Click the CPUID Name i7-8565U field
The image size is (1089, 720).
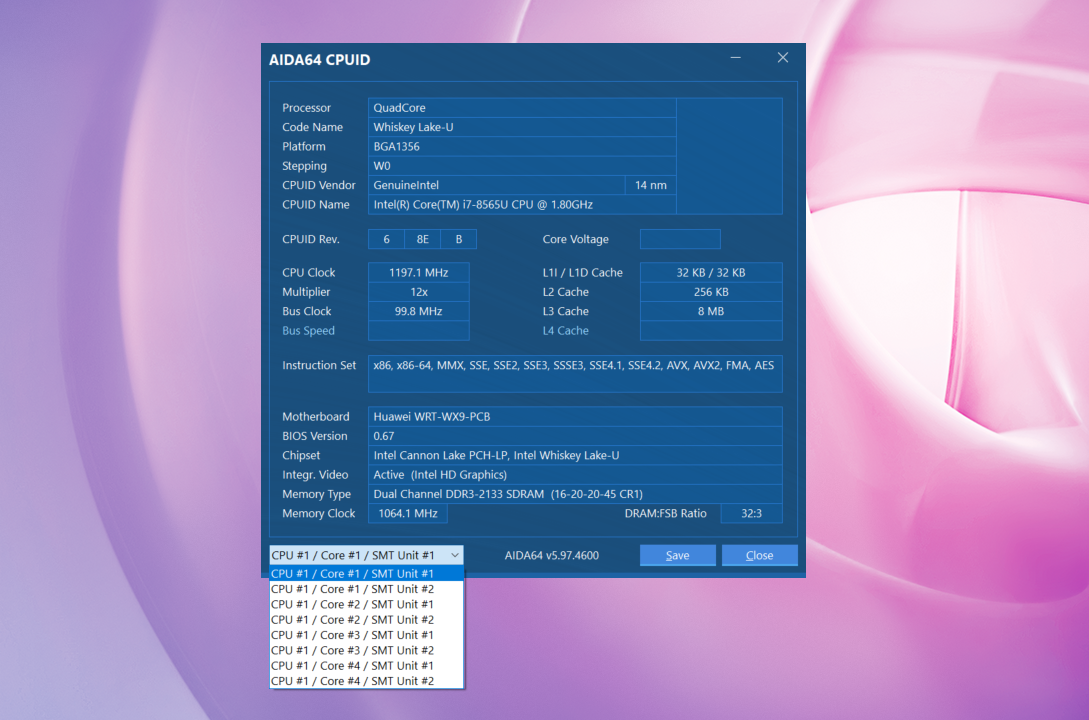coord(522,205)
